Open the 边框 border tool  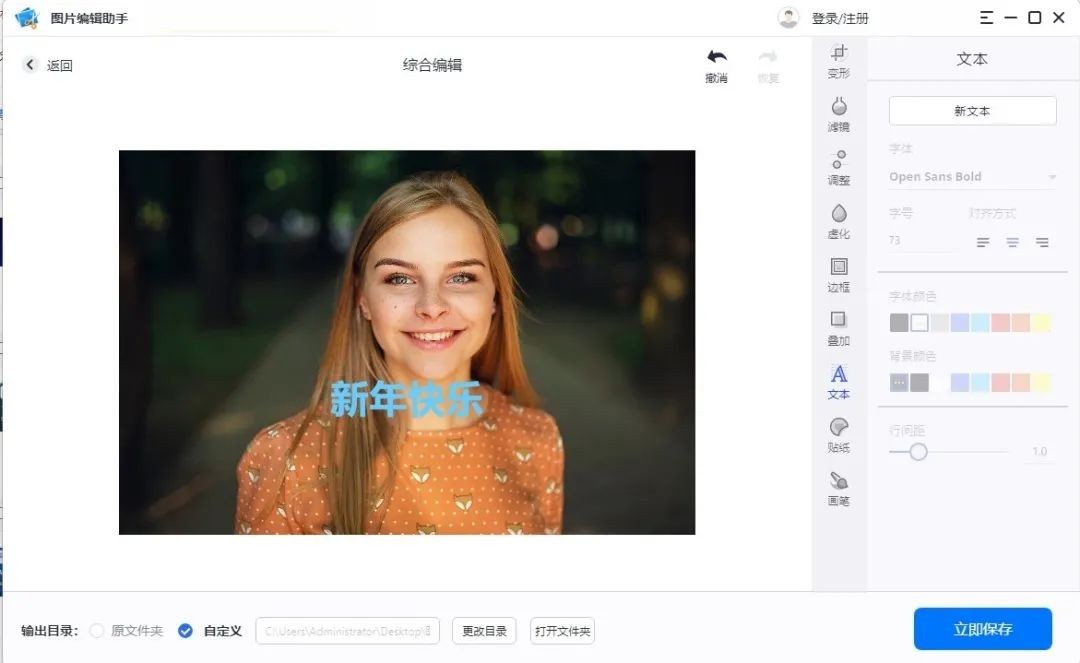pyautogui.click(x=839, y=274)
